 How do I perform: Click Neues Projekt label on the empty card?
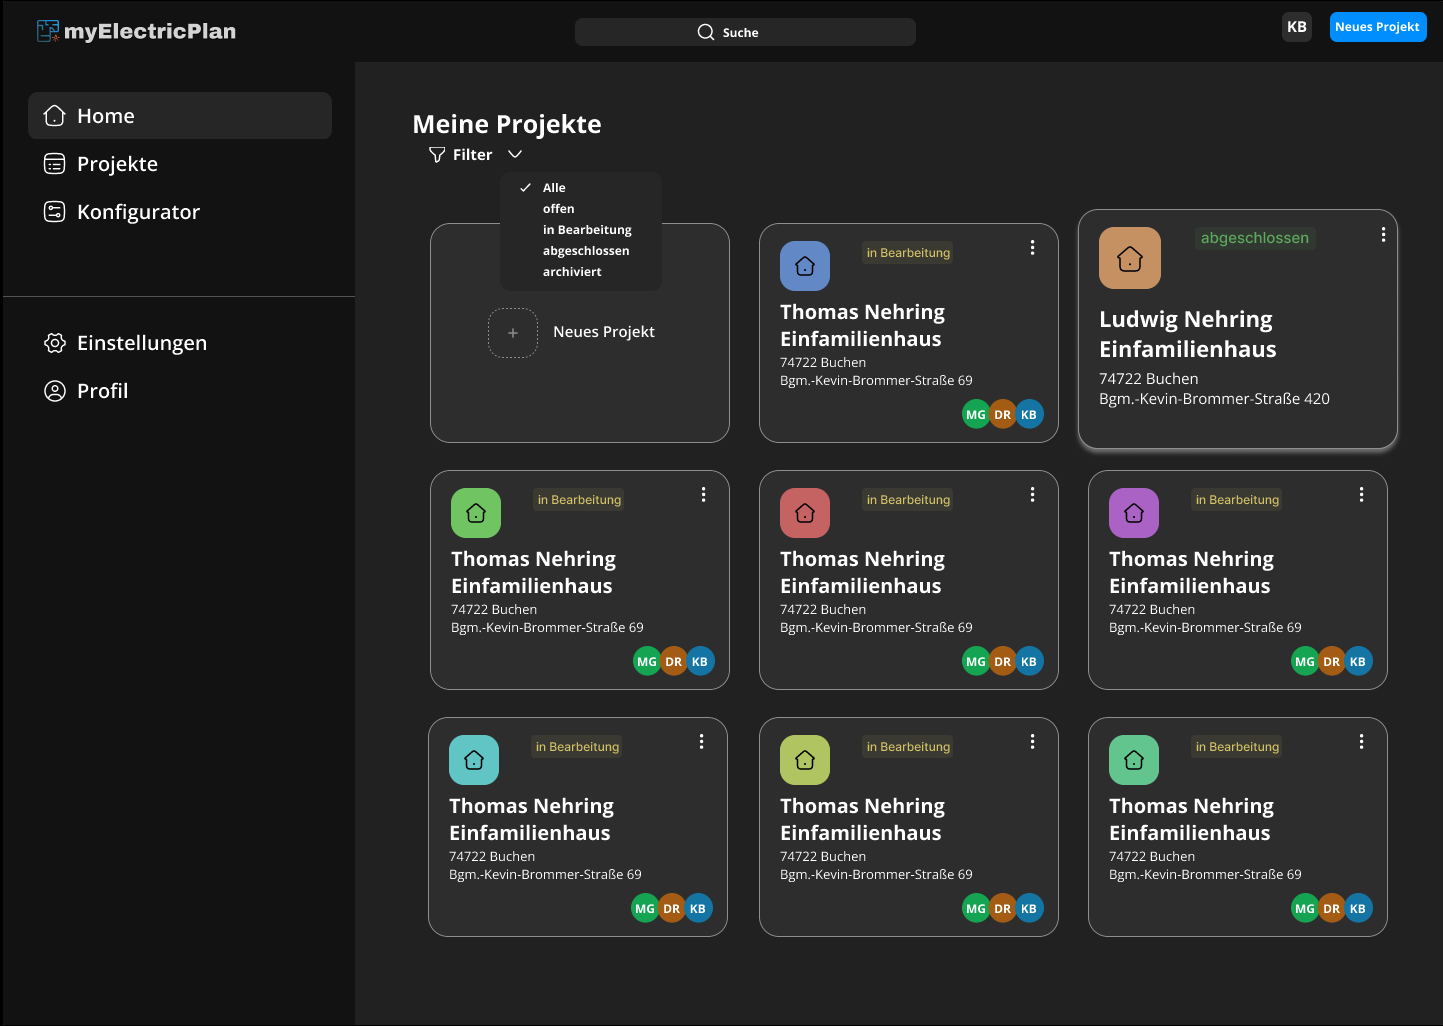click(604, 332)
